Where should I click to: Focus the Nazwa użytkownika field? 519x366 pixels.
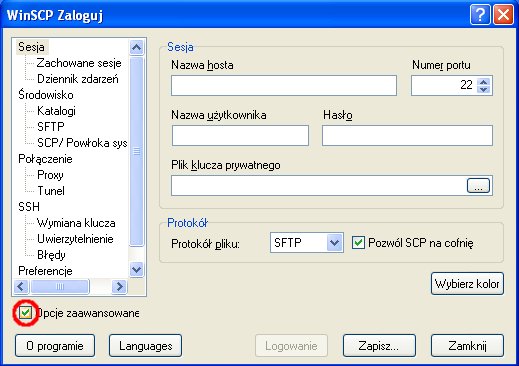[240, 136]
